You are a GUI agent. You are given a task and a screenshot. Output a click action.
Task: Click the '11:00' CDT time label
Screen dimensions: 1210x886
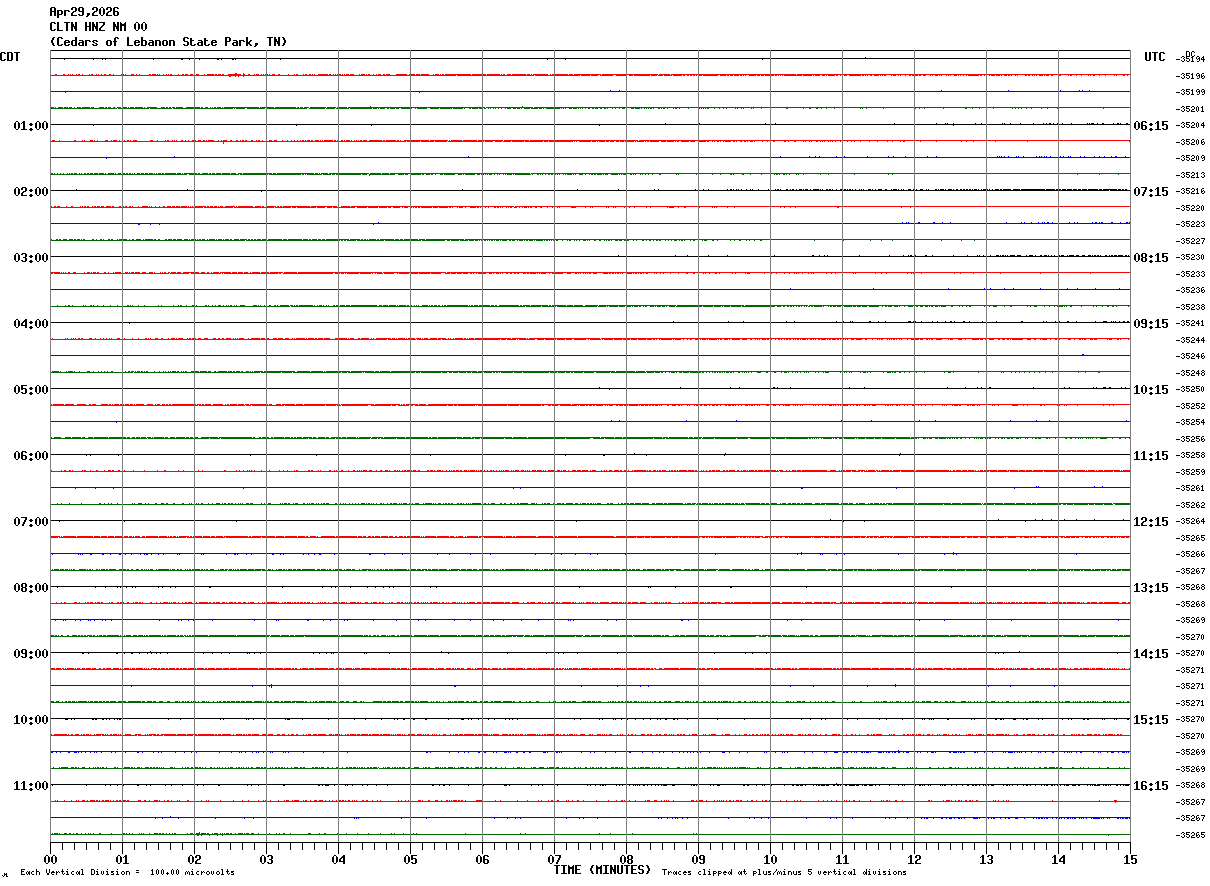pos(31,786)
